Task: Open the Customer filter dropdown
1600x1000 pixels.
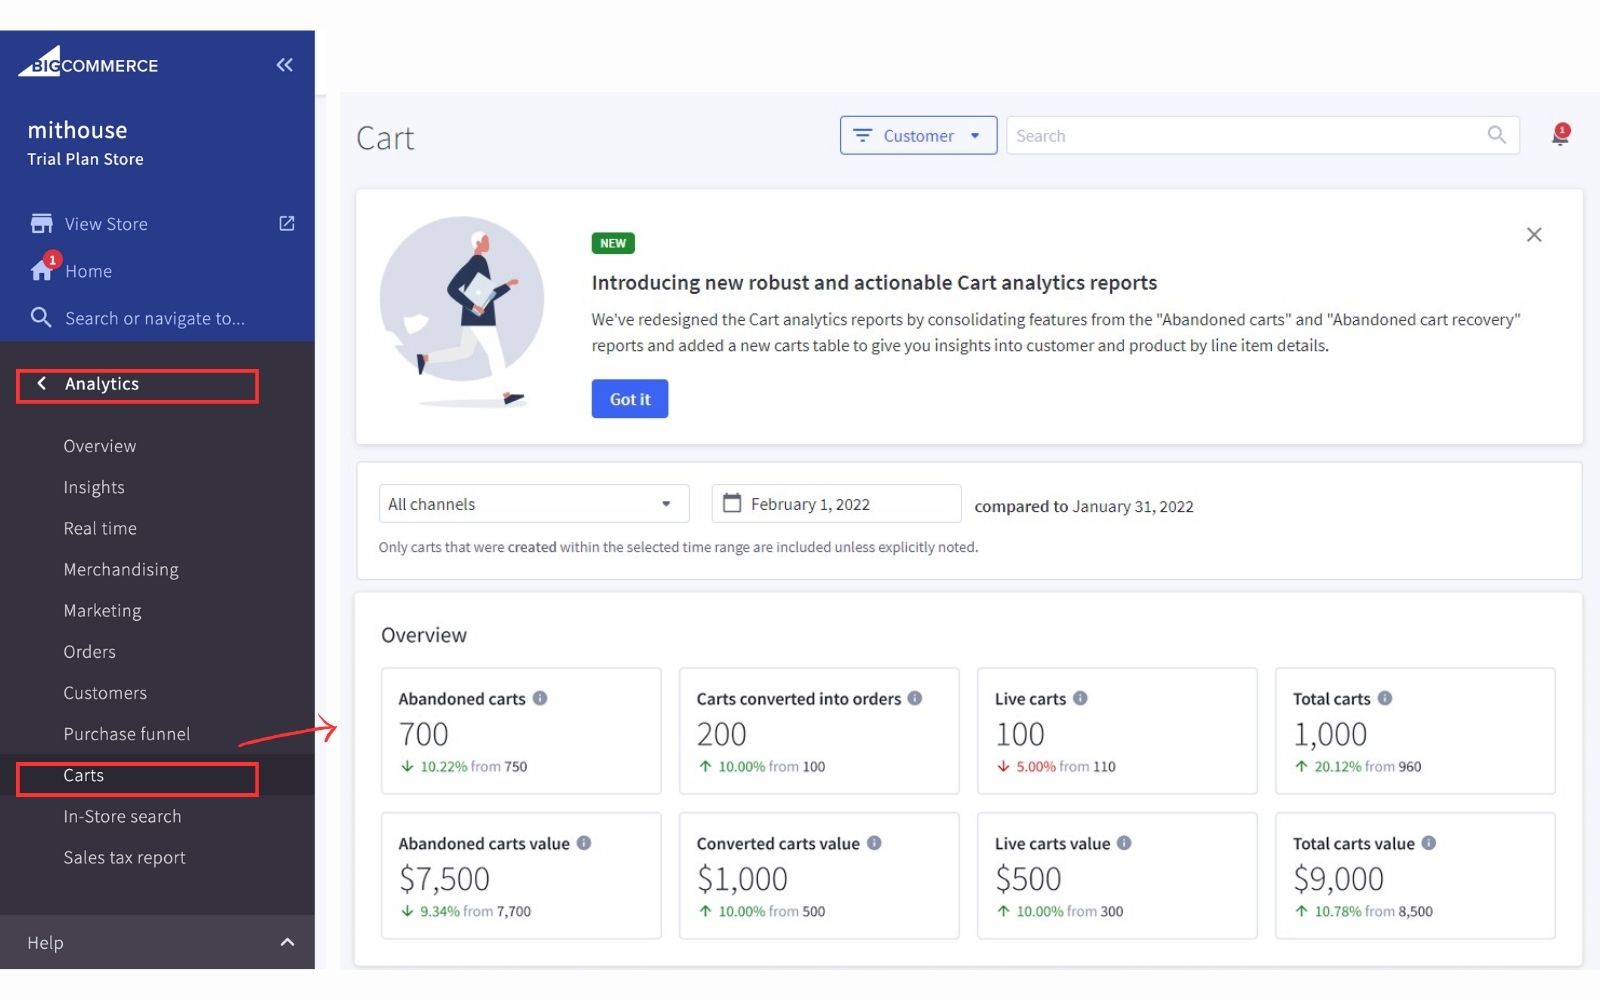Action: coord(918,135)
